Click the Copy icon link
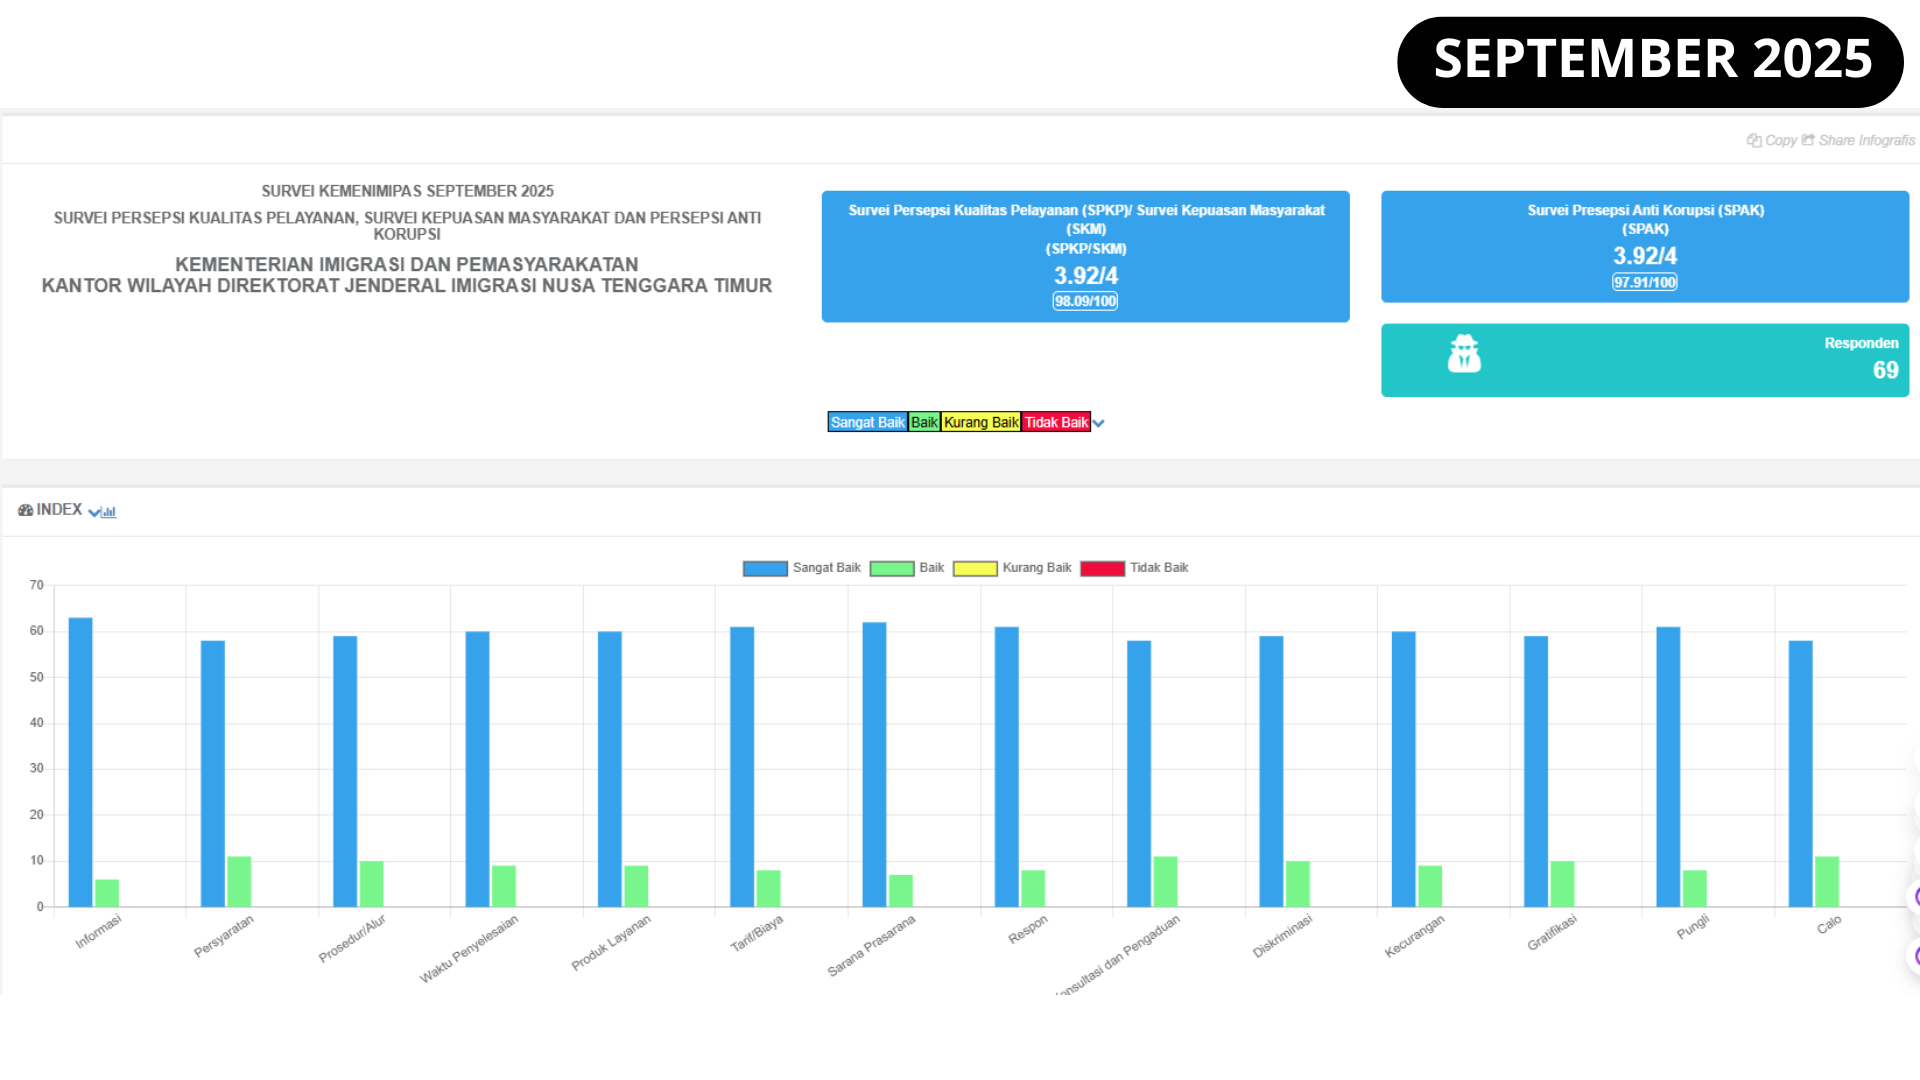 1754,141
